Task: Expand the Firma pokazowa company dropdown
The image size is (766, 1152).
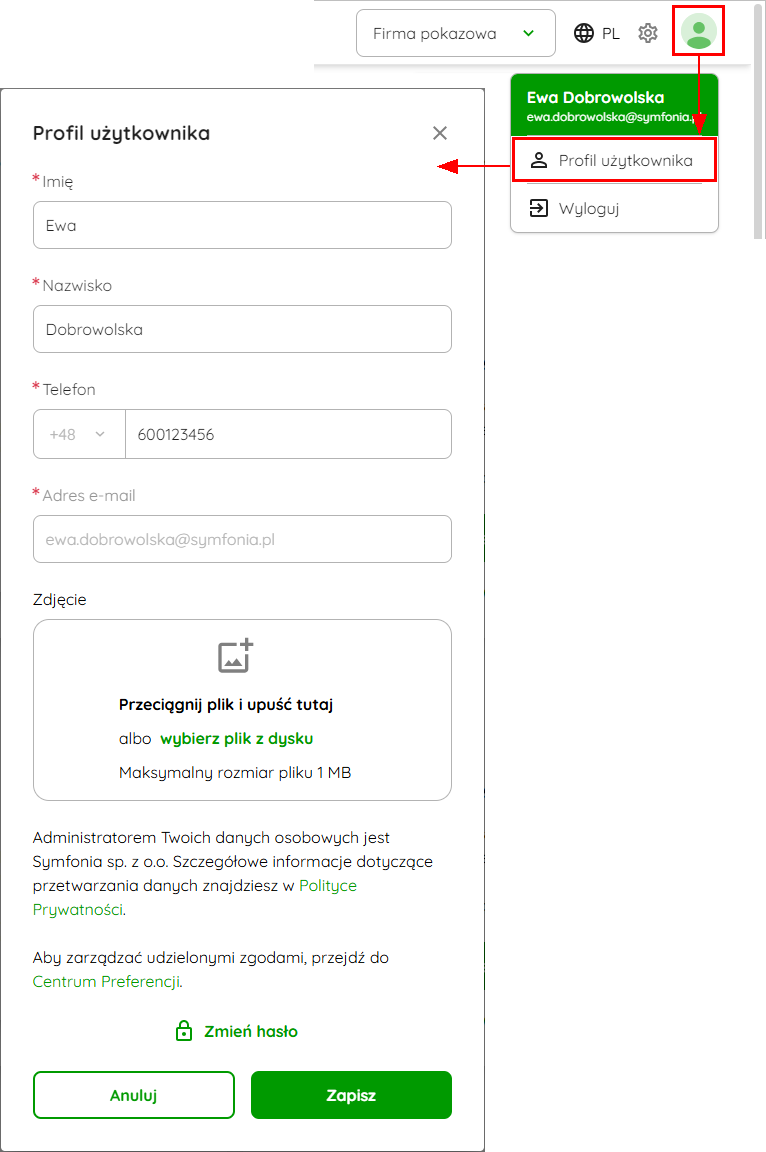Action: tap(455, 33)
